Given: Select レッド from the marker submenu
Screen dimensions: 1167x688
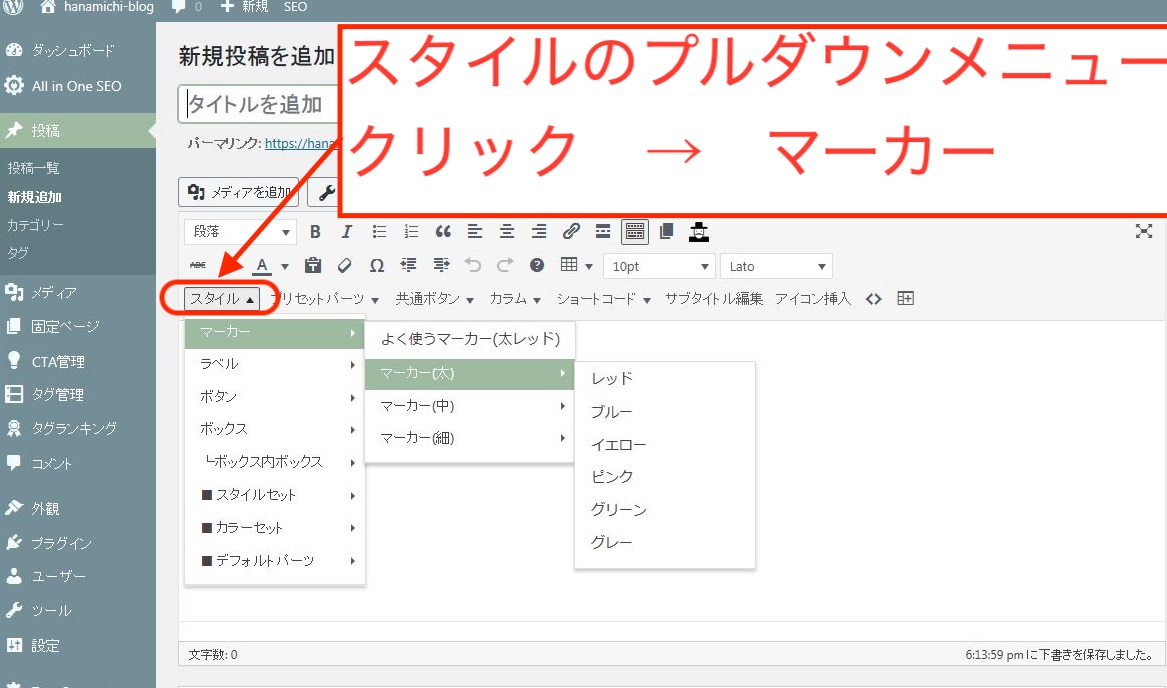Looking at the screenshot, I should tap(612, 379).
